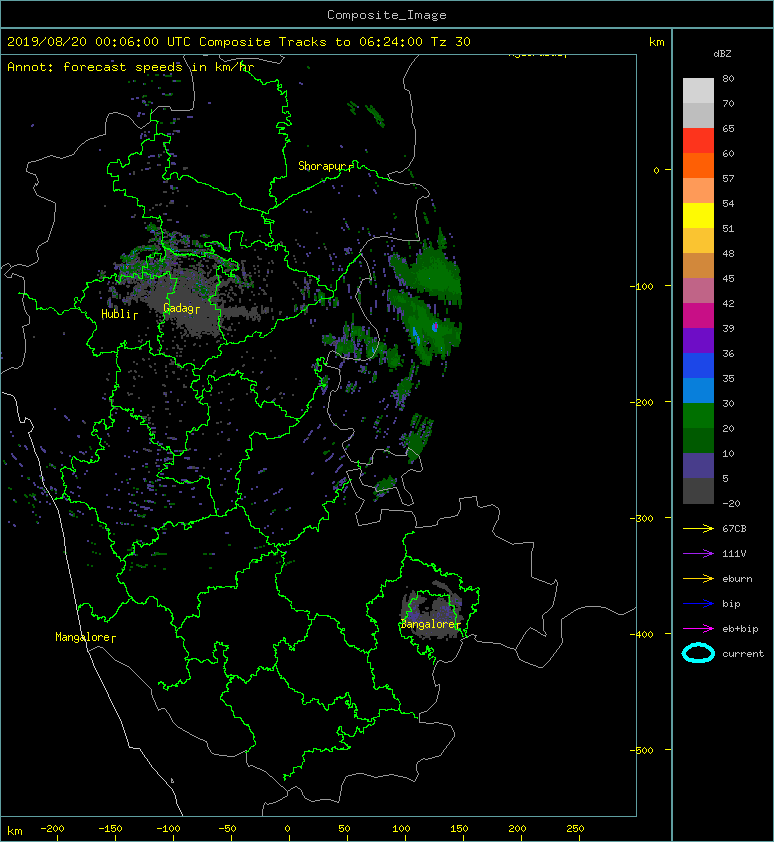774x842 pixels.
Task: Click the '-500' y-axis tick label
Action: pyautogui.click(x=641, y=750)
